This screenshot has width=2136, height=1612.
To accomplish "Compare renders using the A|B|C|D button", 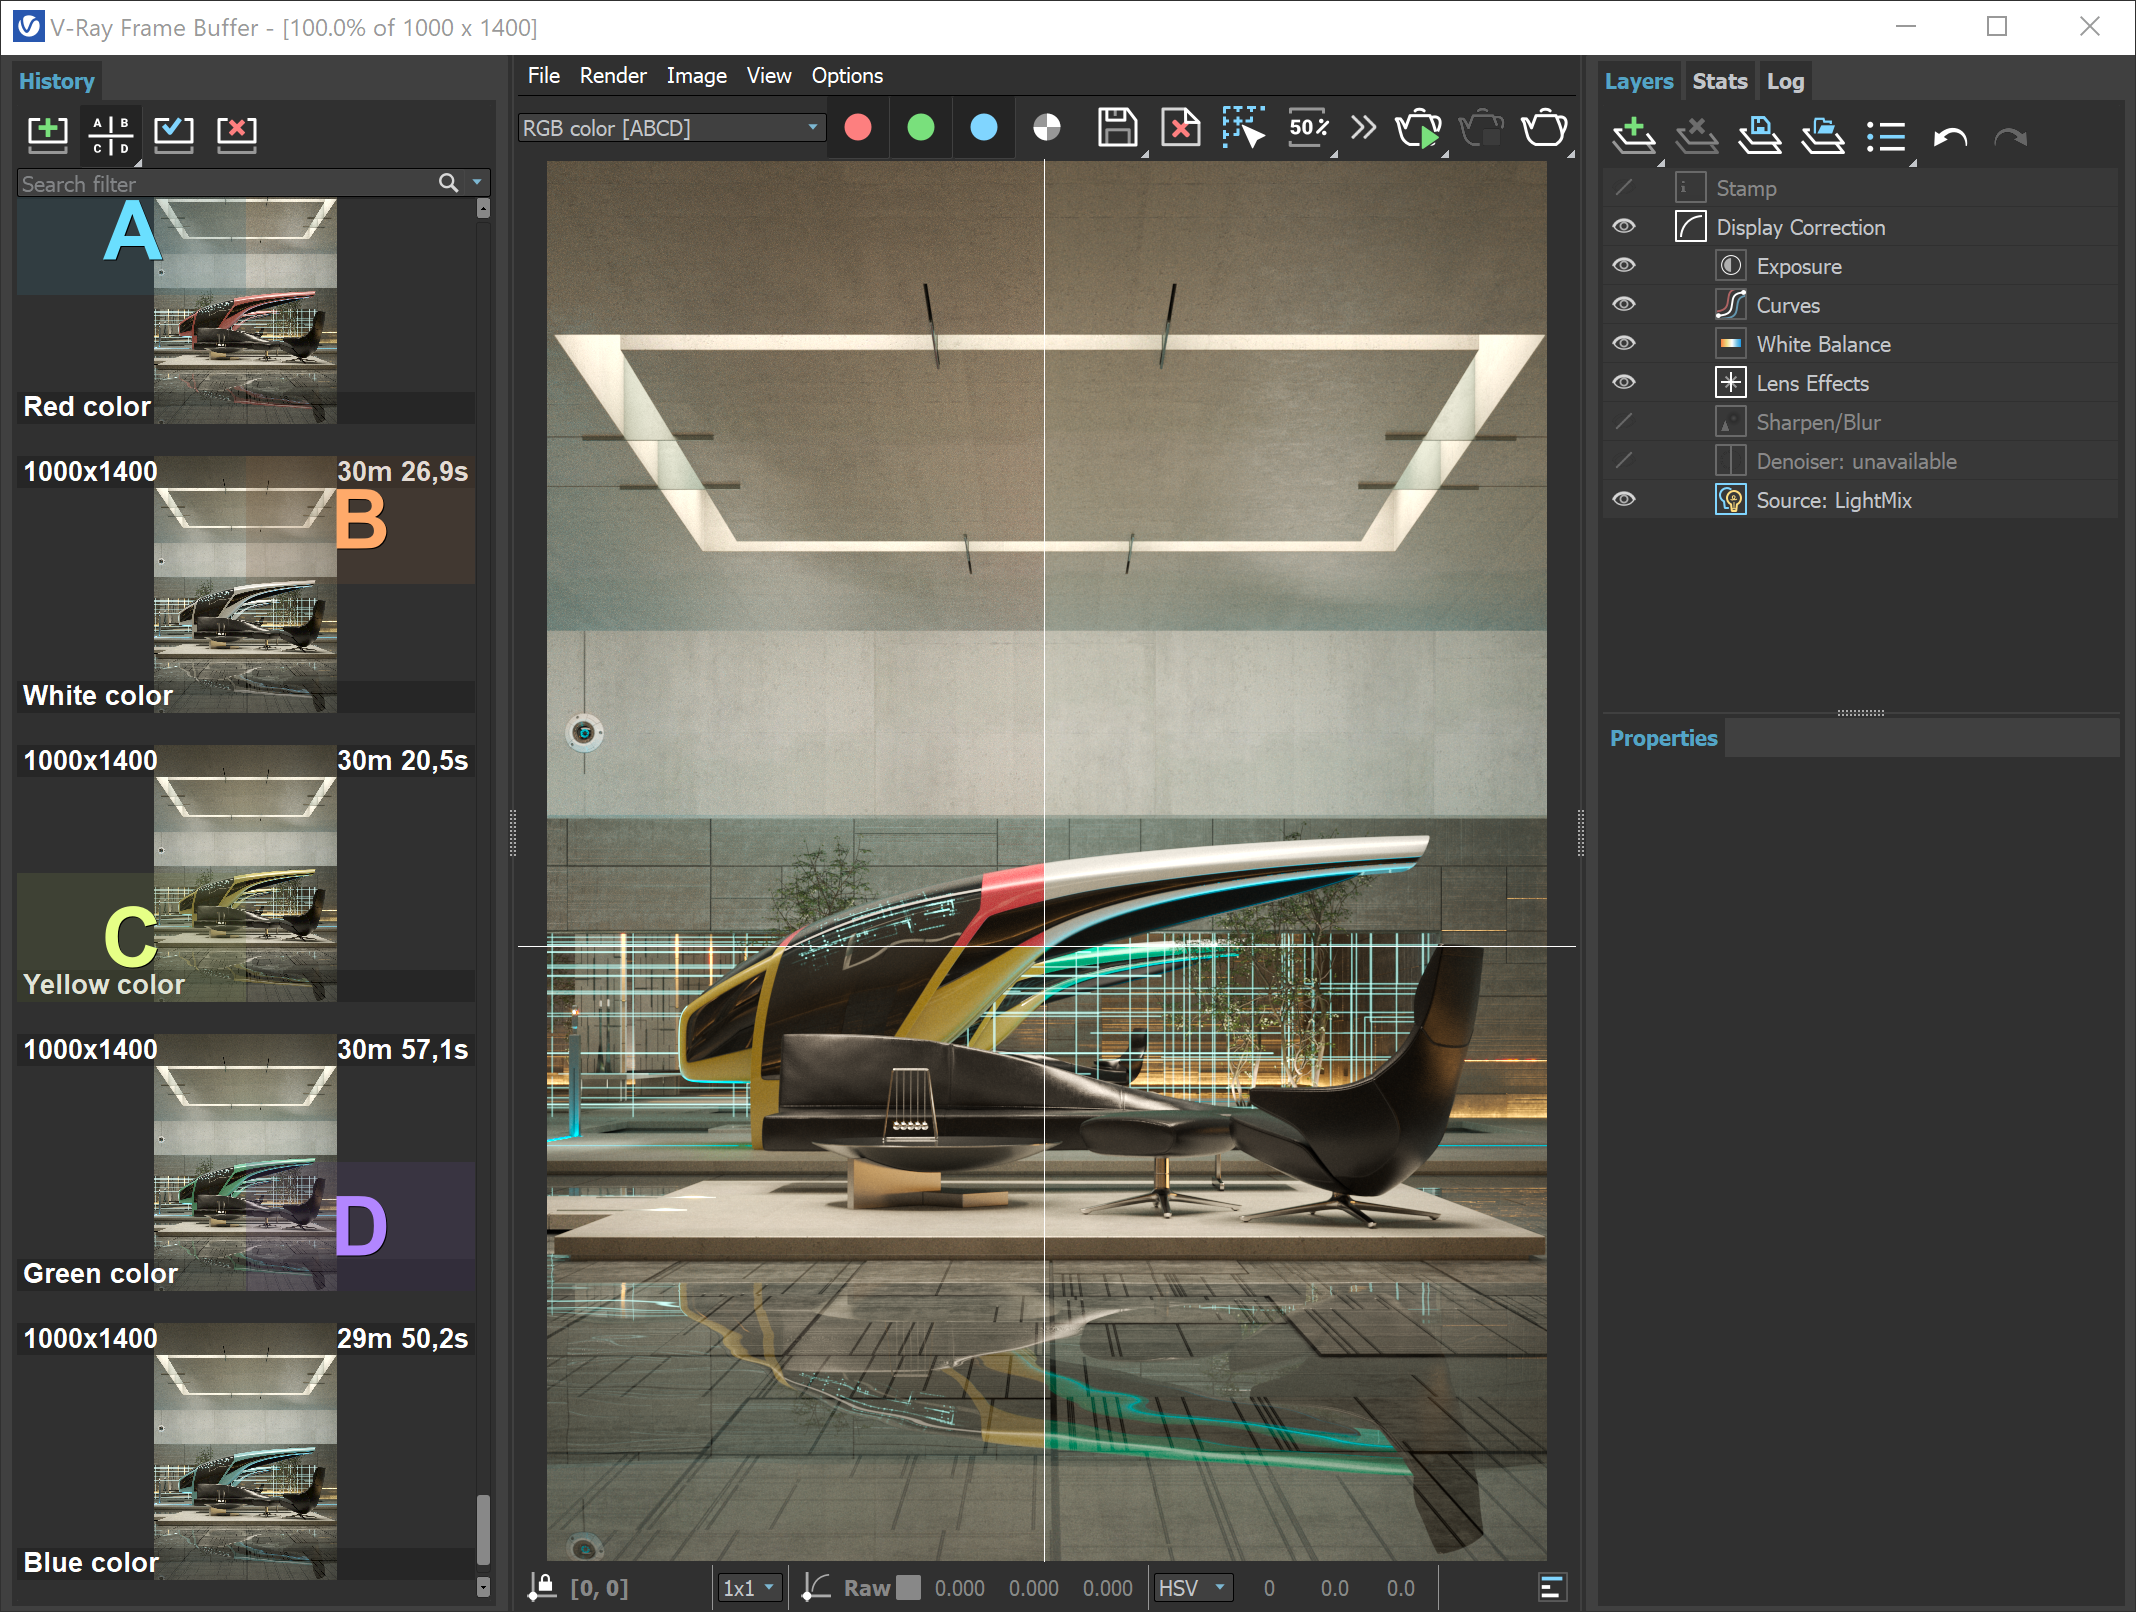I will tap(109, 134).
